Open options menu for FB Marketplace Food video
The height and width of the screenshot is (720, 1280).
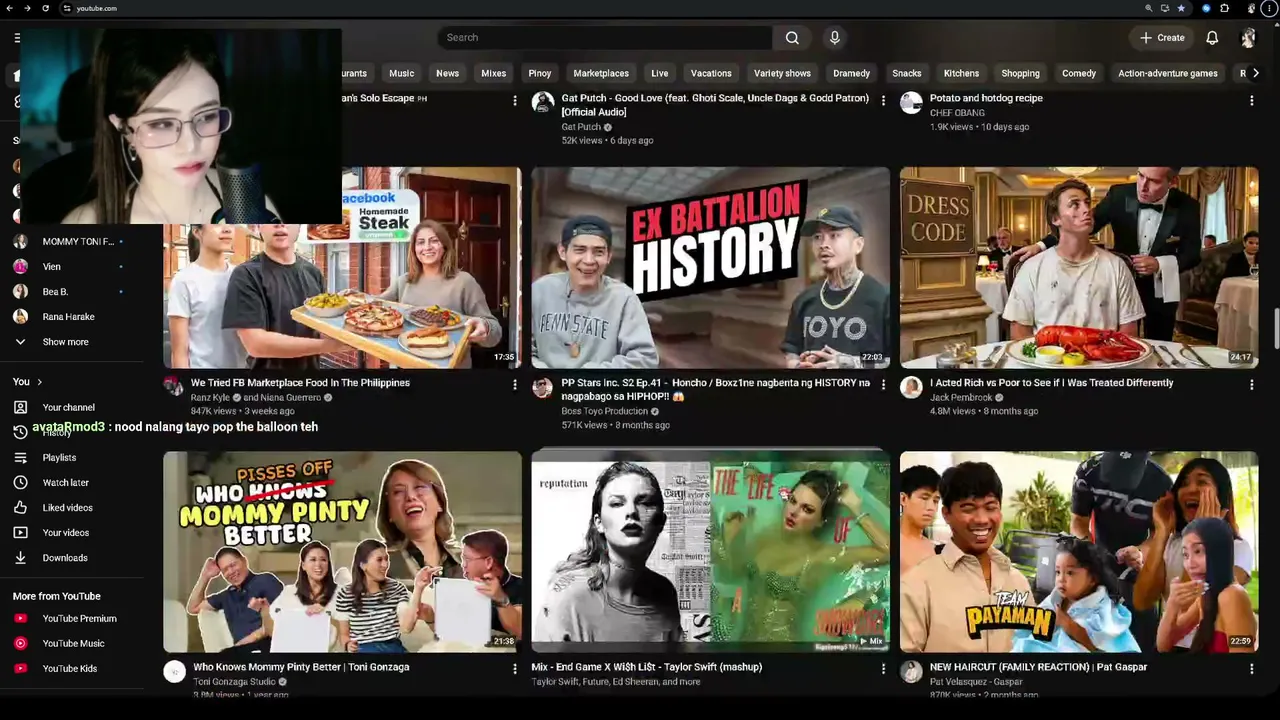tap(515, 384)
